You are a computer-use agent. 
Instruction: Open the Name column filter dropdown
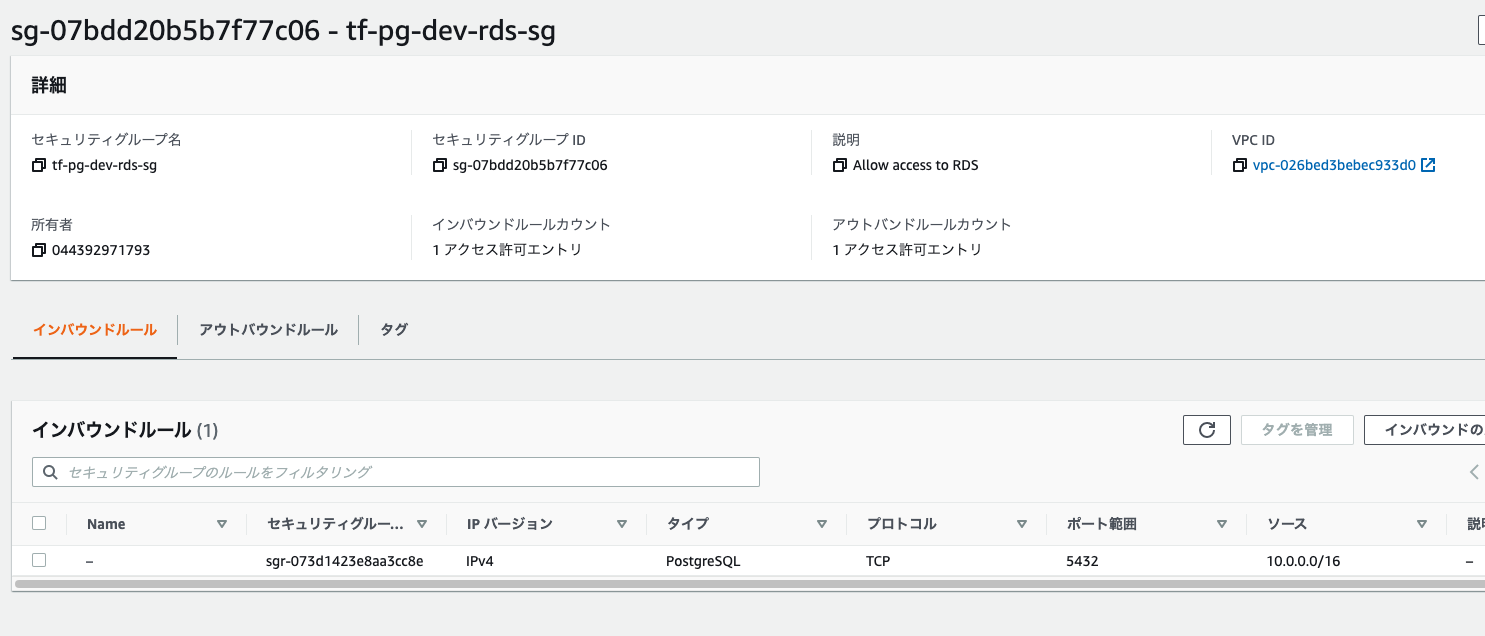222,523
